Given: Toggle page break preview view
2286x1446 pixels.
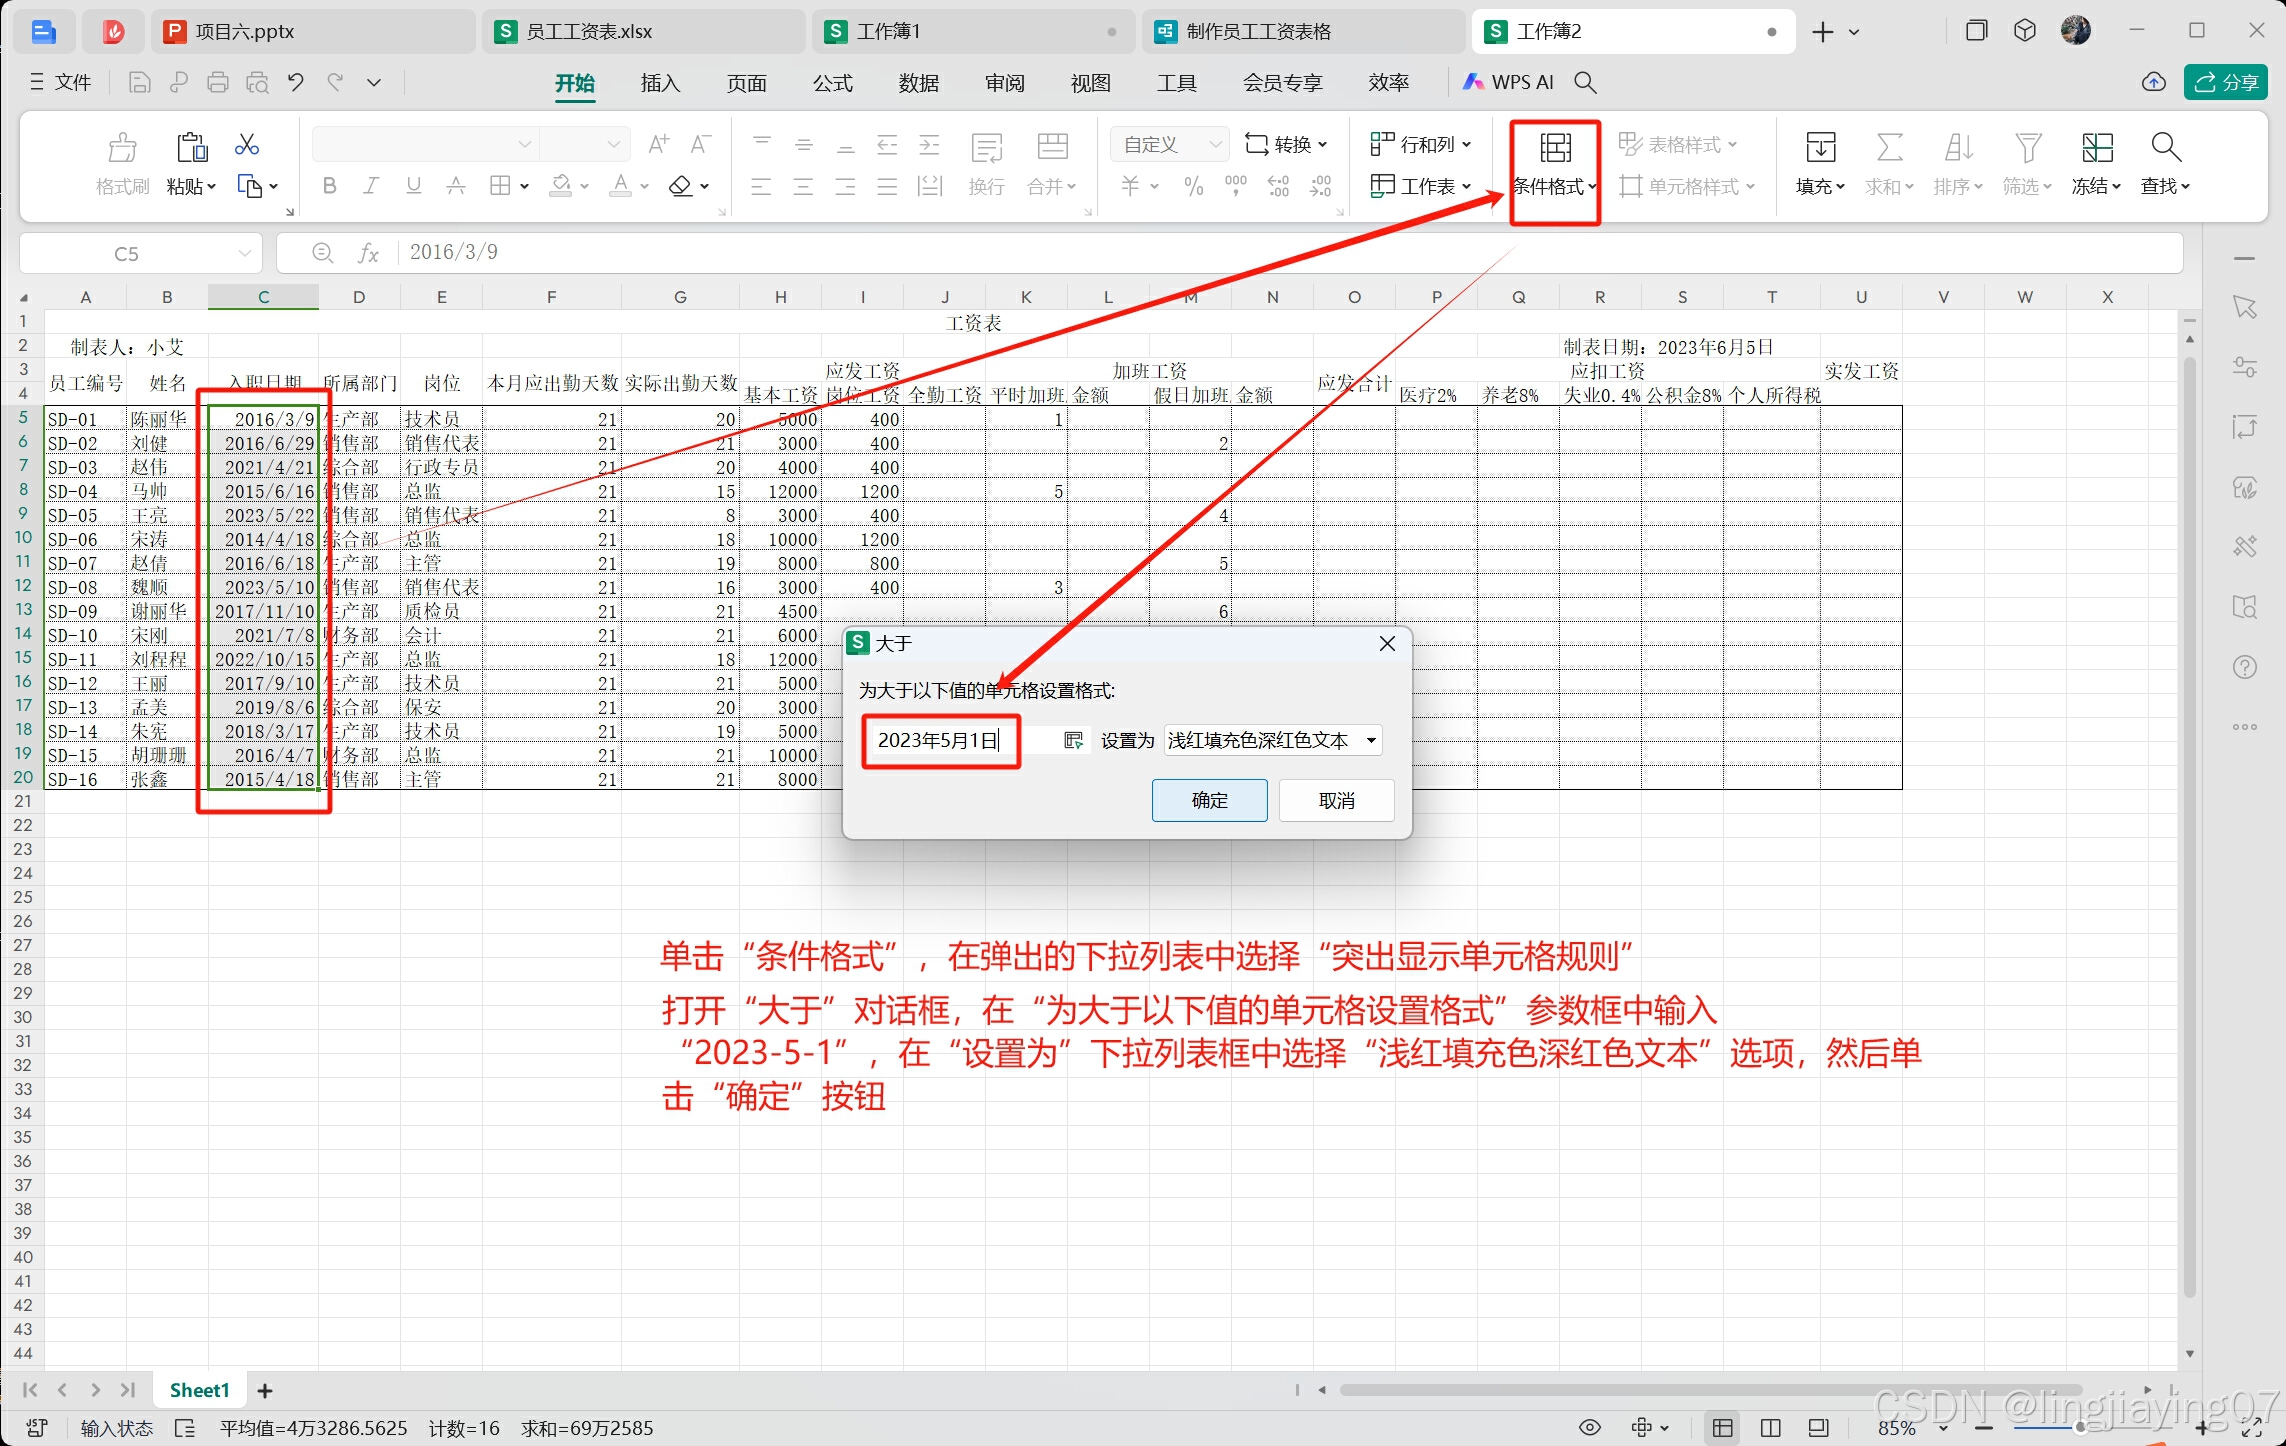Looking at the screenshot, I should pyautogui.click(x=1770, y=1427).
